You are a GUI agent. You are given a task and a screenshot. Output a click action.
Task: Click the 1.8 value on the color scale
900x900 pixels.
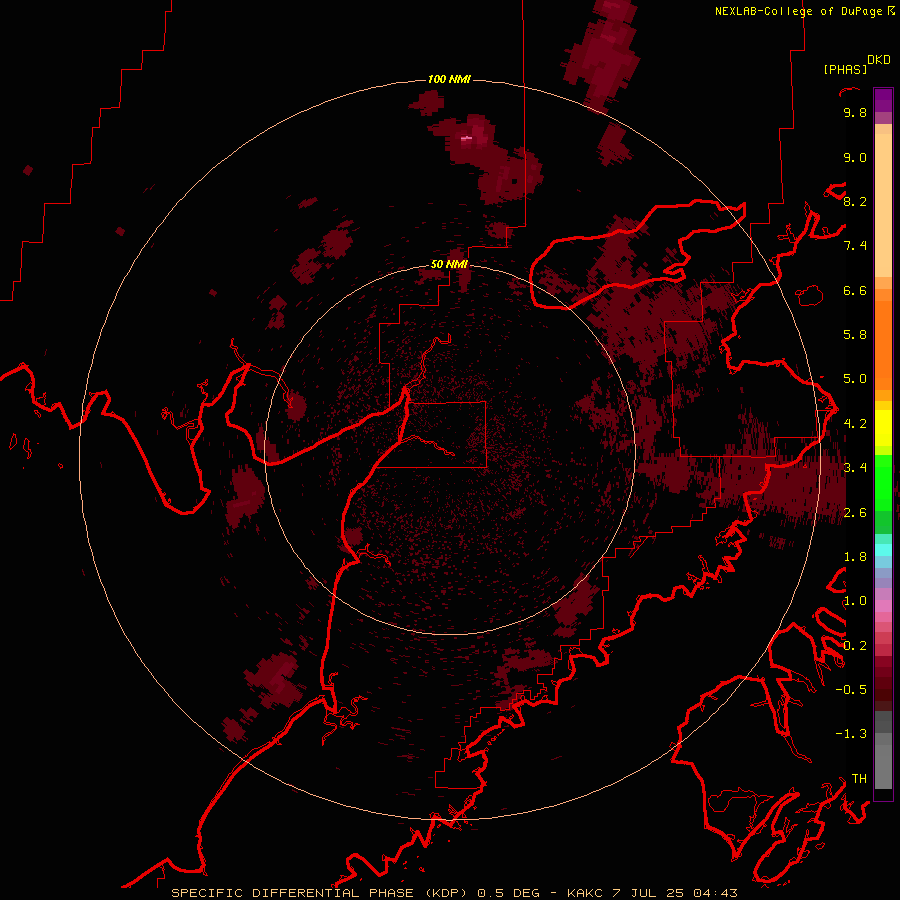click(855, 557)
